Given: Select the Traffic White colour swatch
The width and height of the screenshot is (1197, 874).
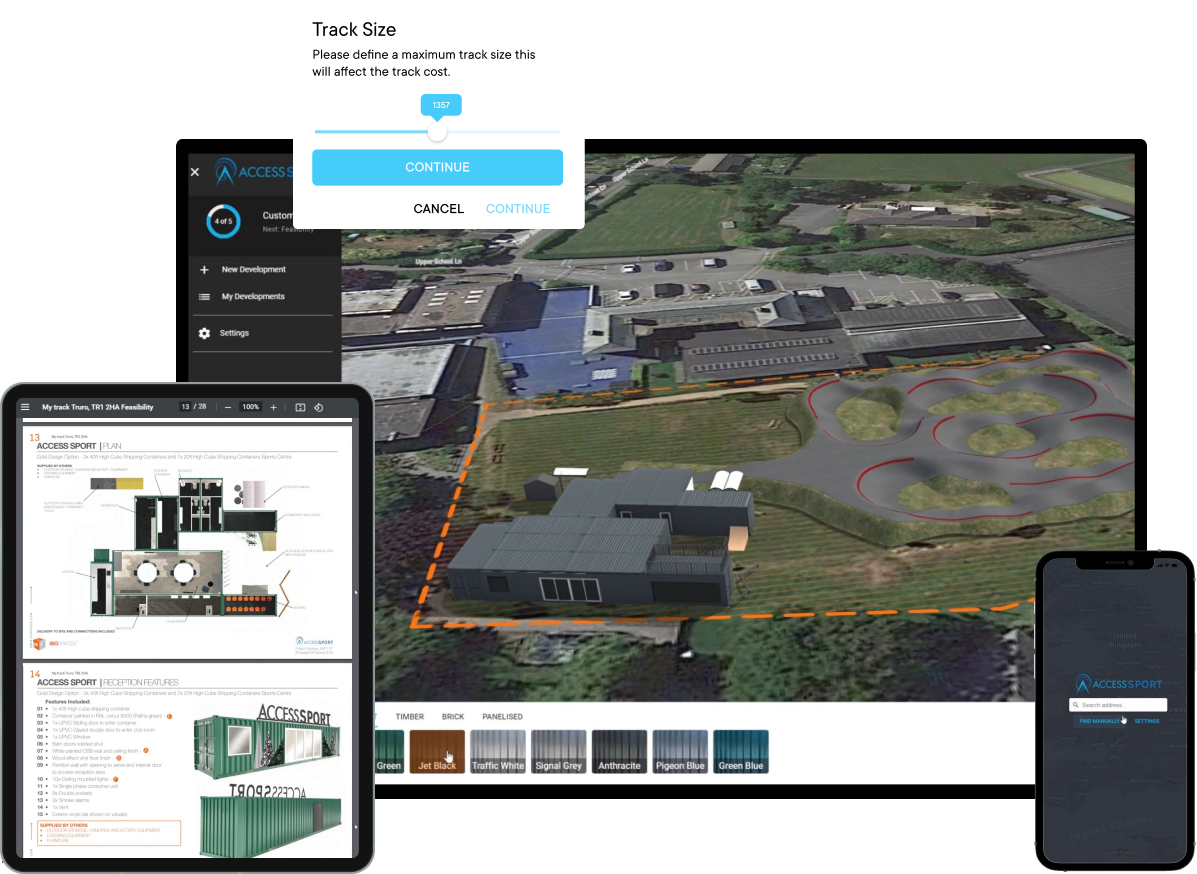Looking at the screenshot, I should point(498,752).
